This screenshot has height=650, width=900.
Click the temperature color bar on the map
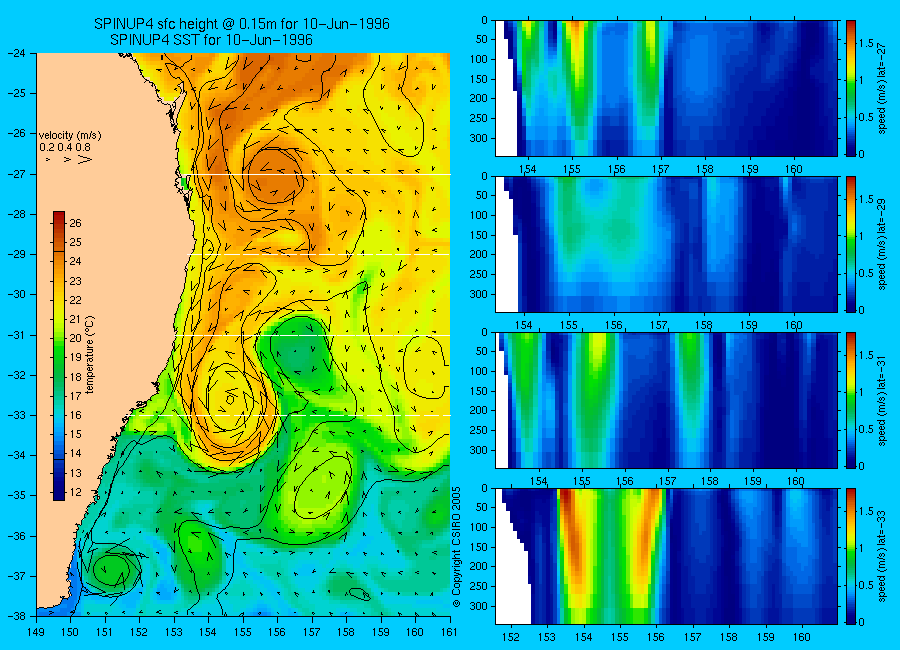pyautogui.click(x=59, y=356)
